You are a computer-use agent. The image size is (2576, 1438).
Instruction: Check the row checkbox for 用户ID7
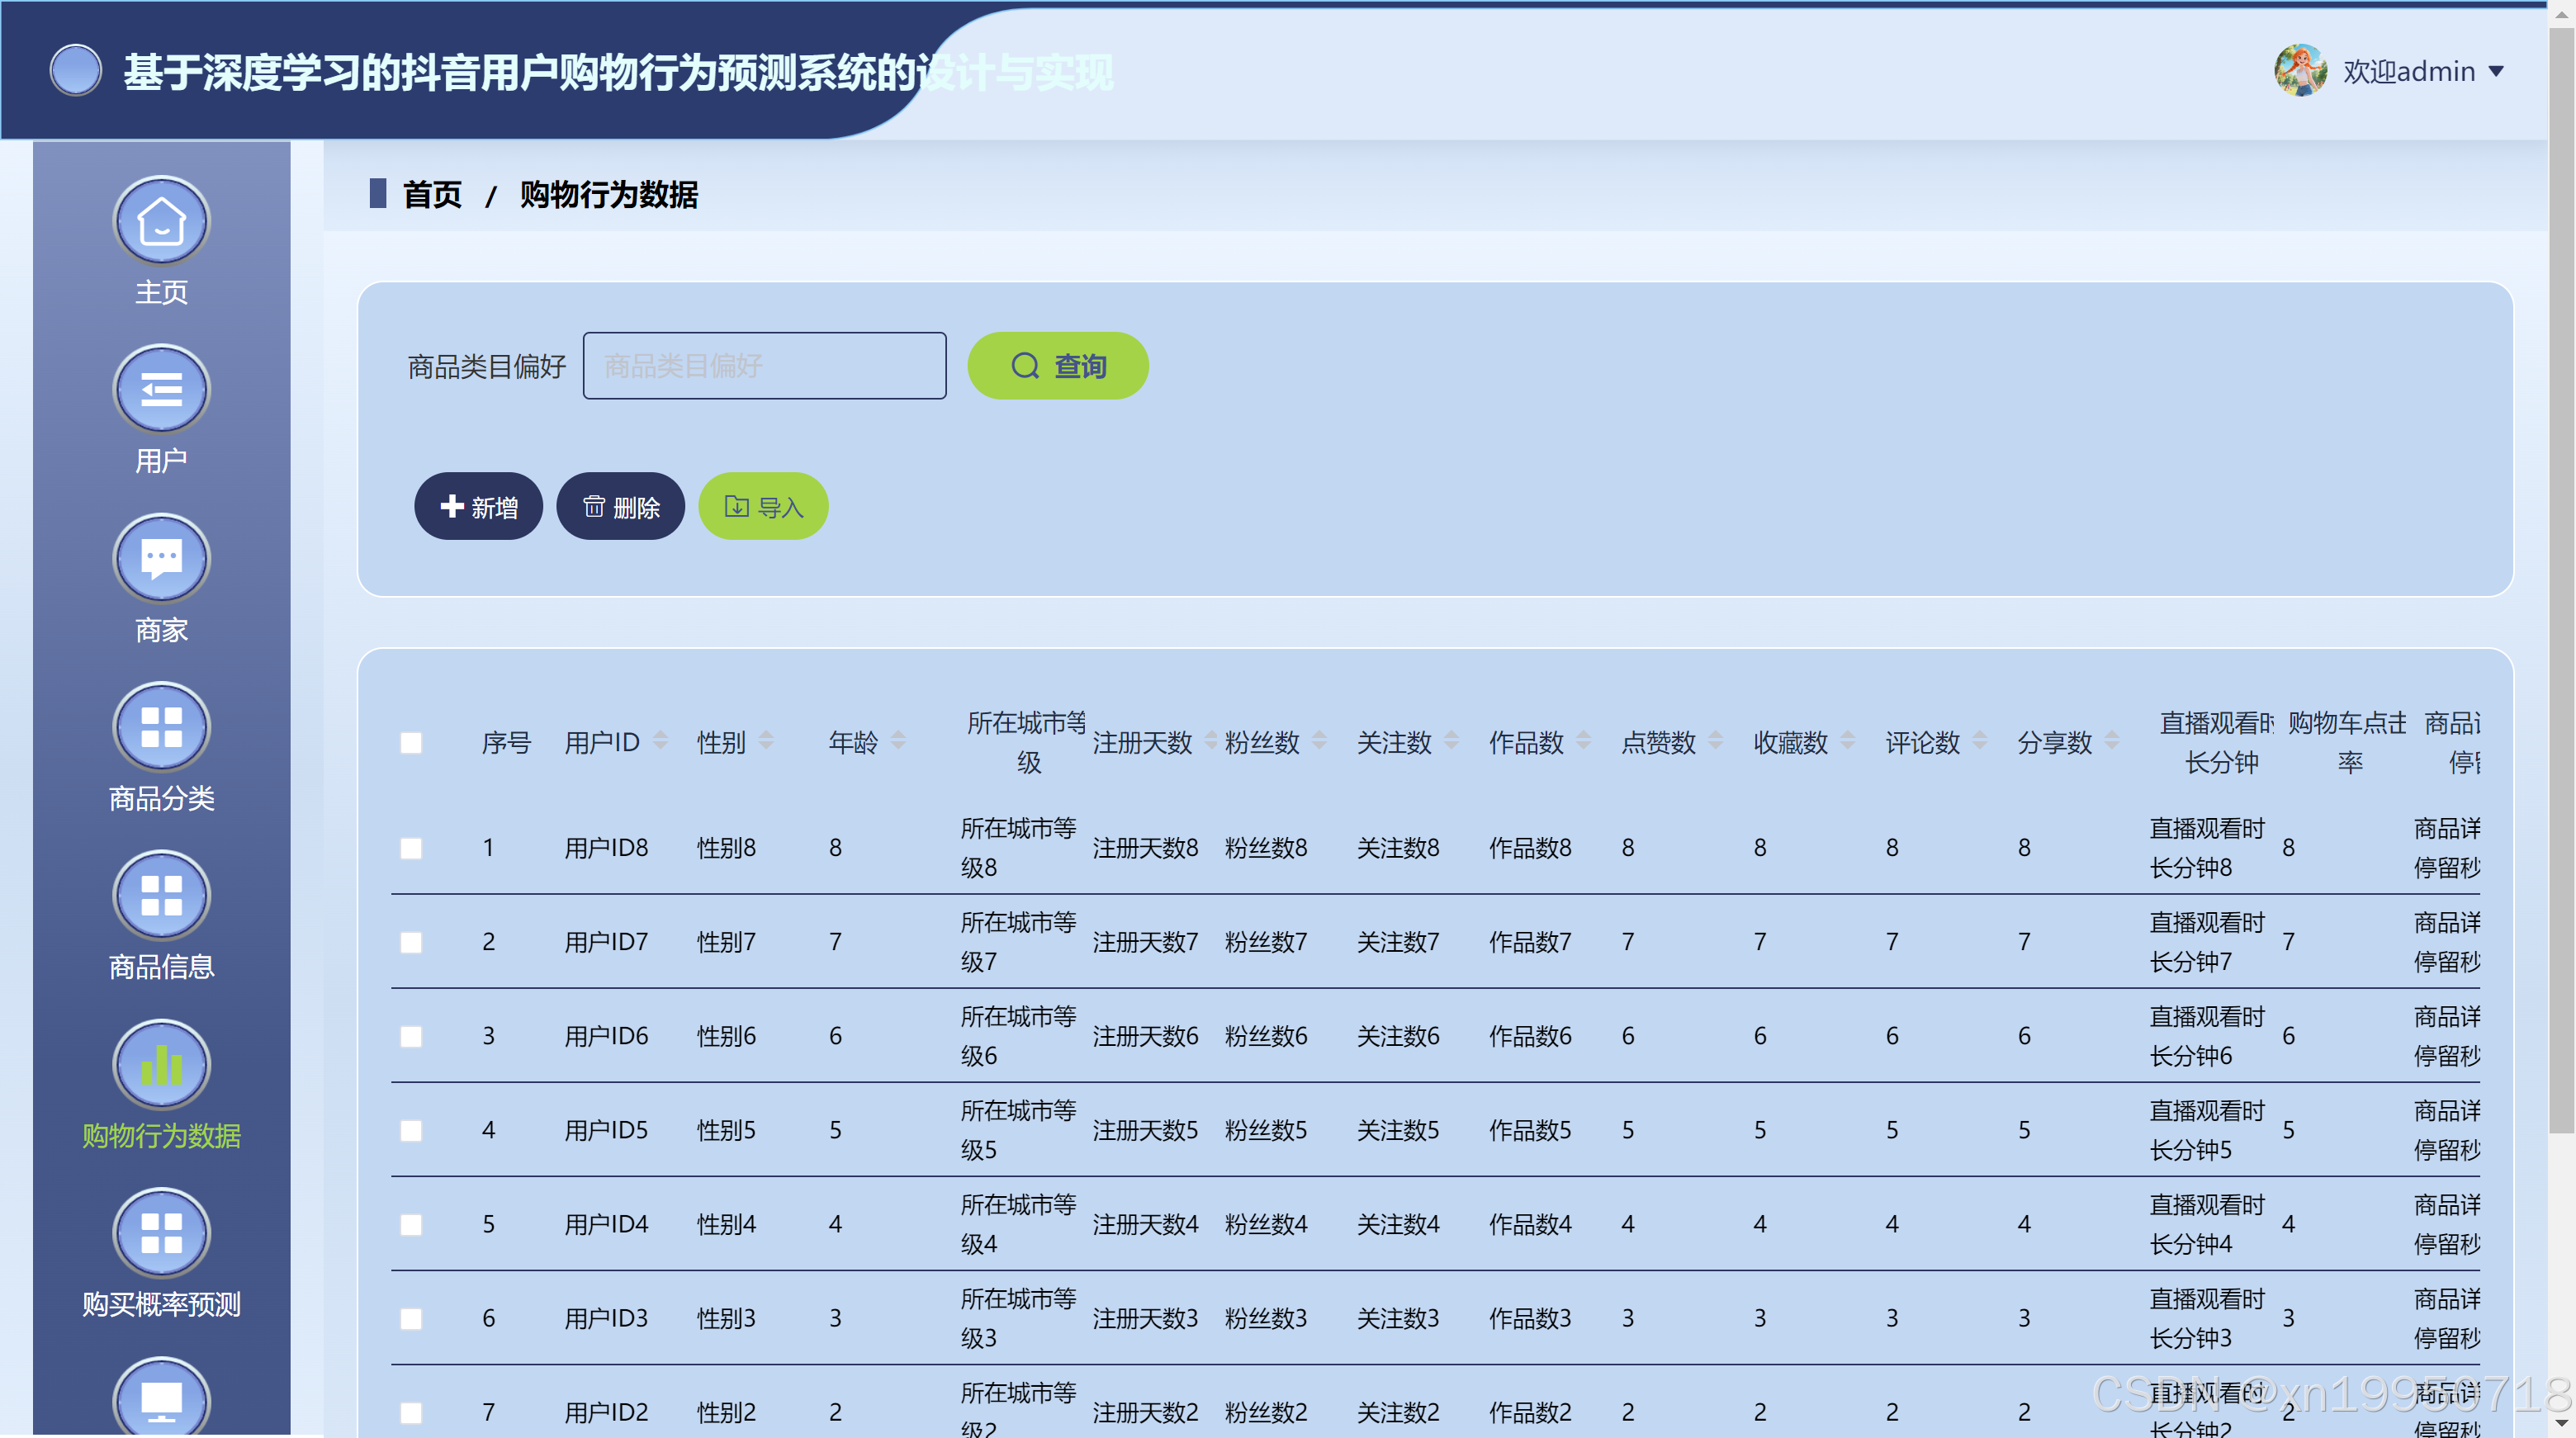click(411, 942)
